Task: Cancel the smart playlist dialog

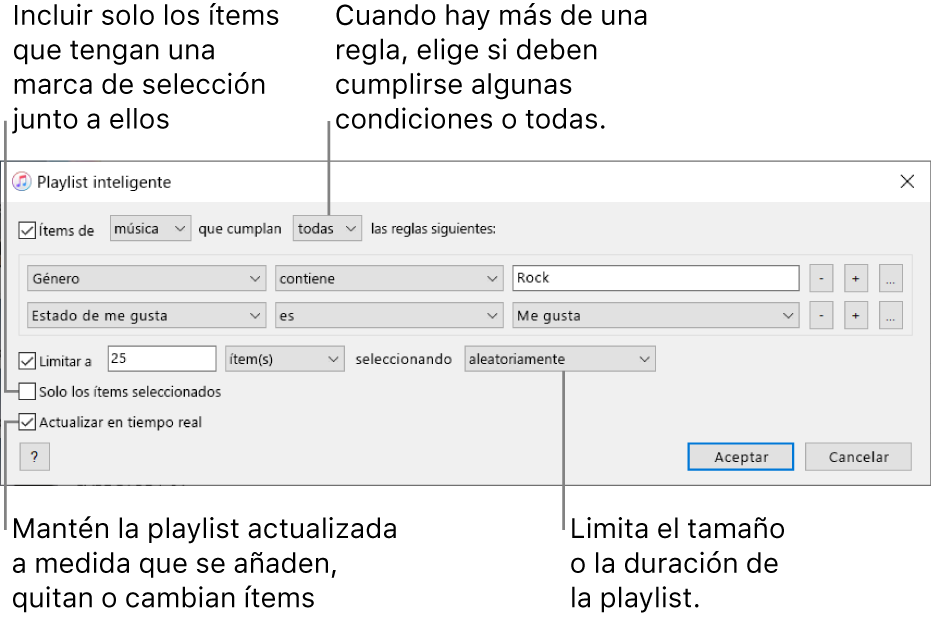Action: point(857,456)
